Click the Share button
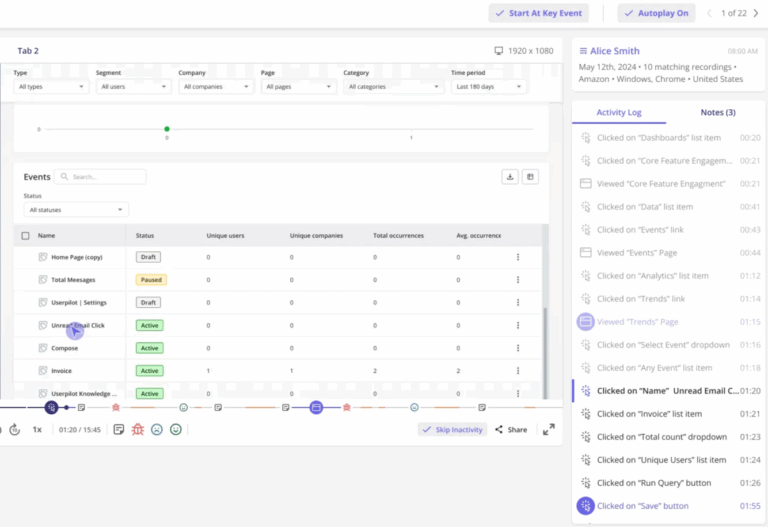This screenshot has width=768, height=527. pyautogui.click(x=511, y=430)
